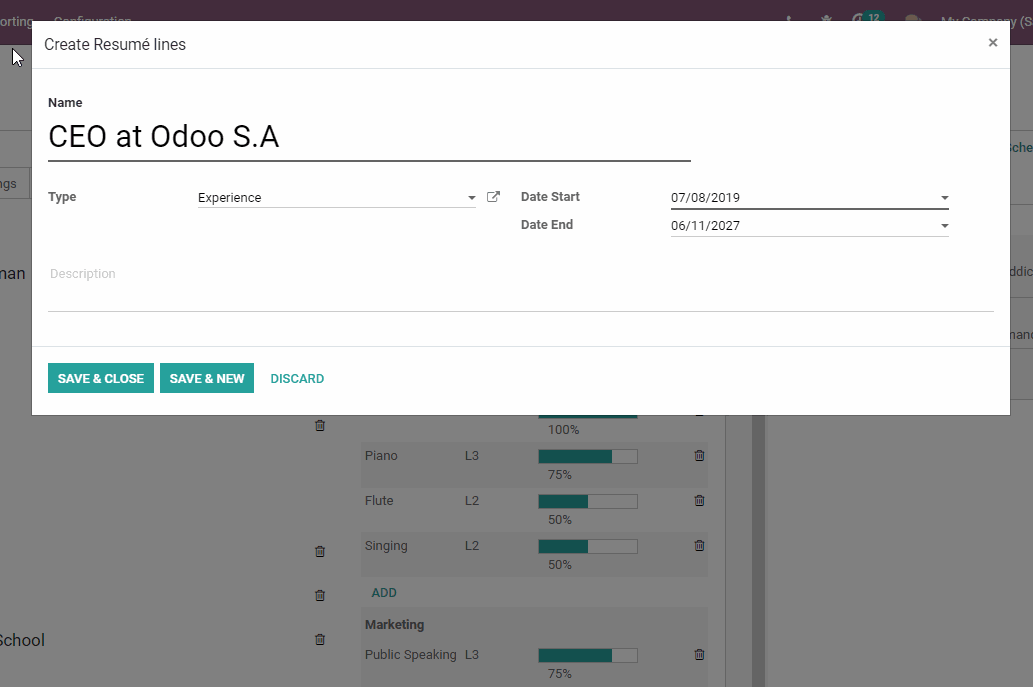Click the Piano 75% progress bar

[x=588, y=456]
